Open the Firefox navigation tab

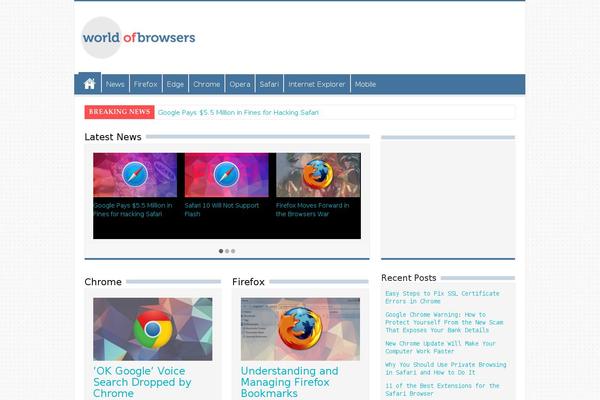[x=145, y=84]
